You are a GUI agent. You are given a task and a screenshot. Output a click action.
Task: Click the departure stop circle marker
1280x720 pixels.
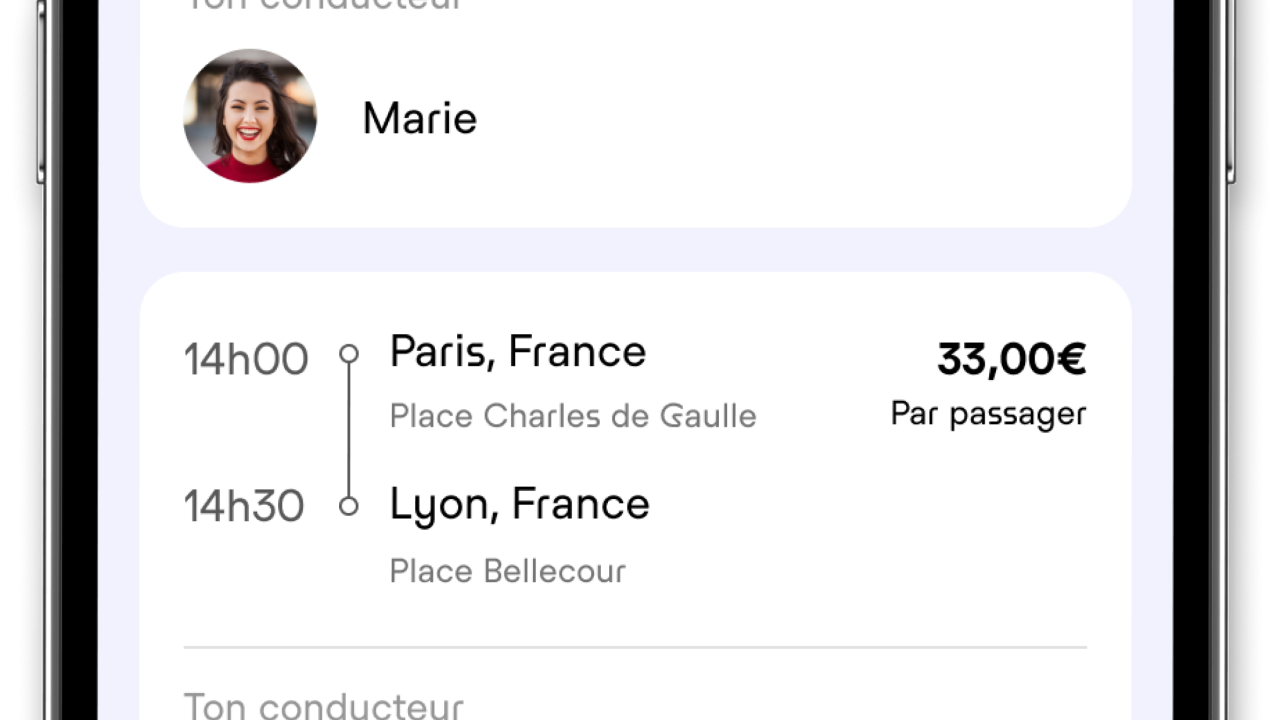click(x=349, y=353)
